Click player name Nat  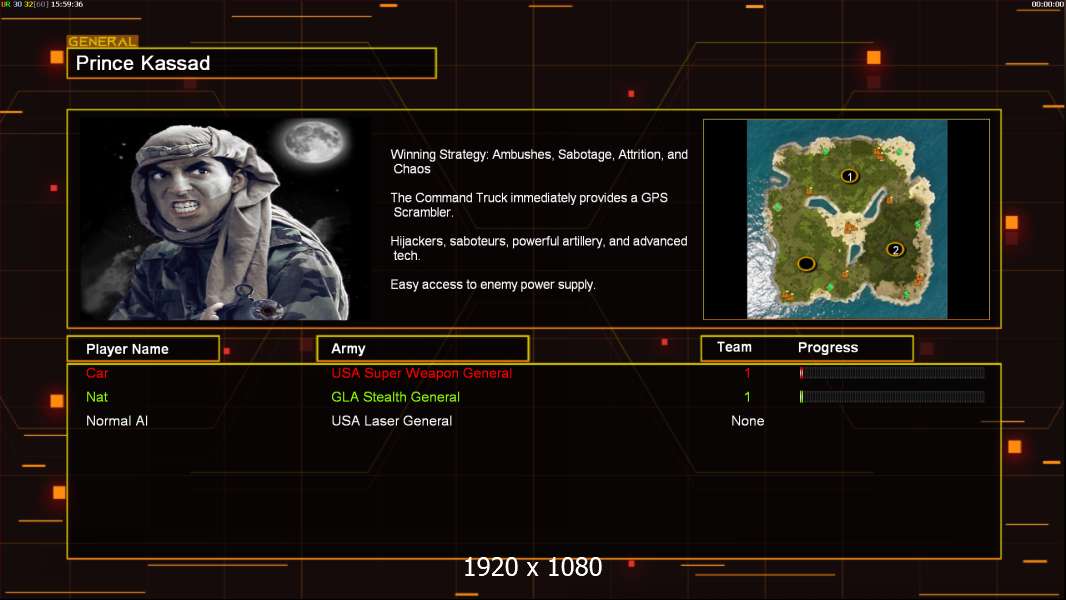click(97, 397)
